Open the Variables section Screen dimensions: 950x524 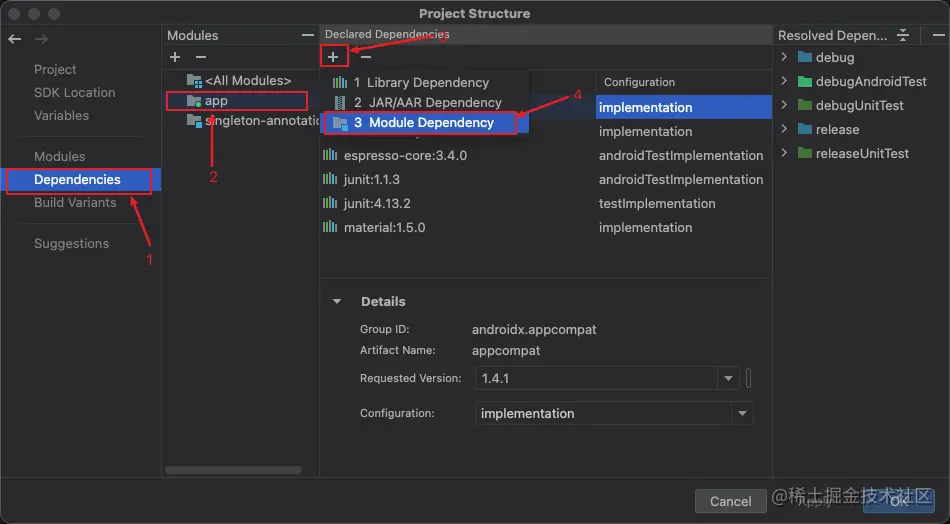click(x=61, y=115)
